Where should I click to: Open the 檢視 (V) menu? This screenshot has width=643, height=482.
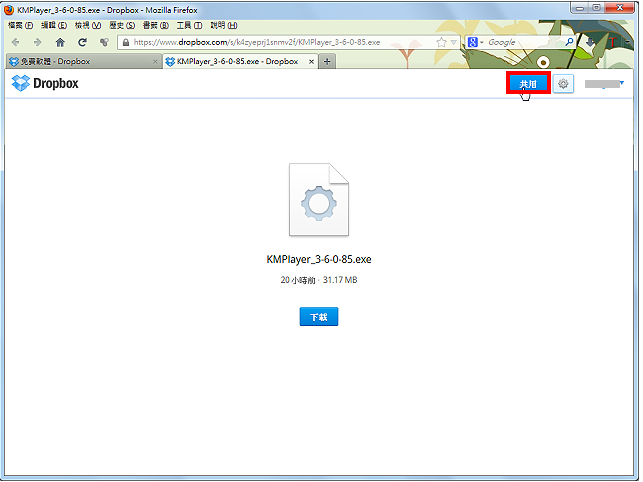coord(88,25)
